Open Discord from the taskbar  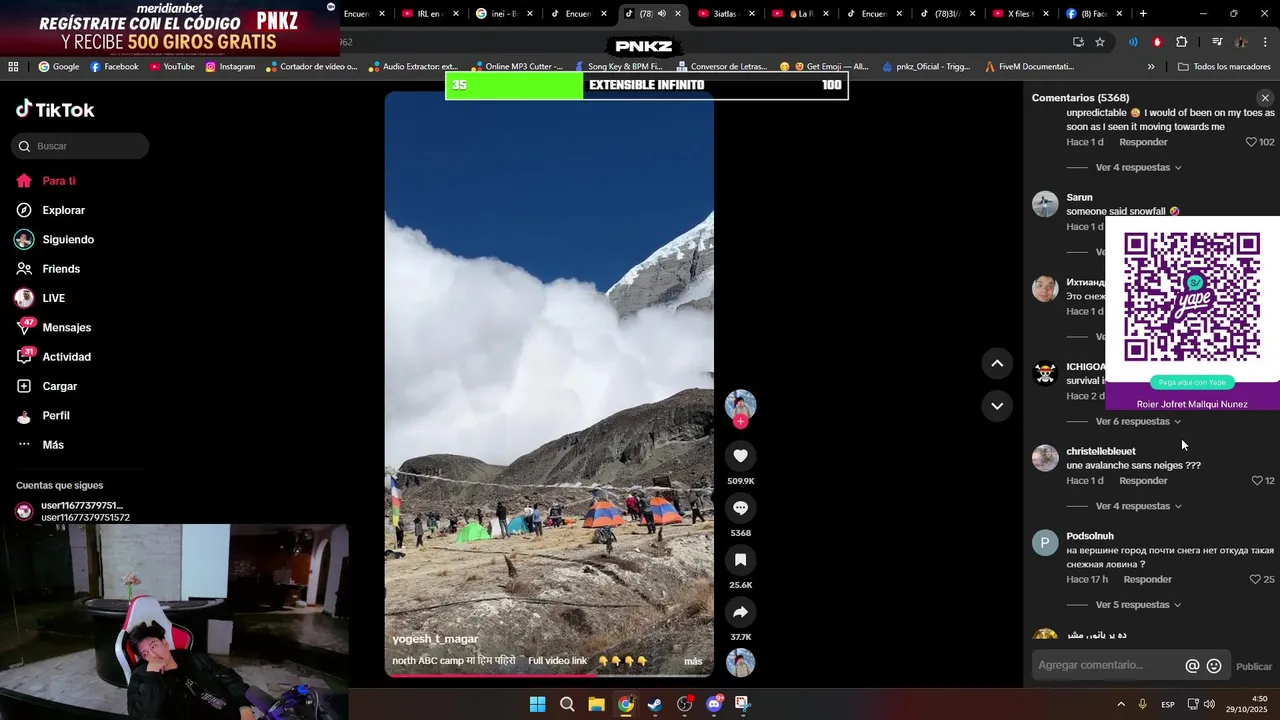pyautogui.click(x=714, y=704)
